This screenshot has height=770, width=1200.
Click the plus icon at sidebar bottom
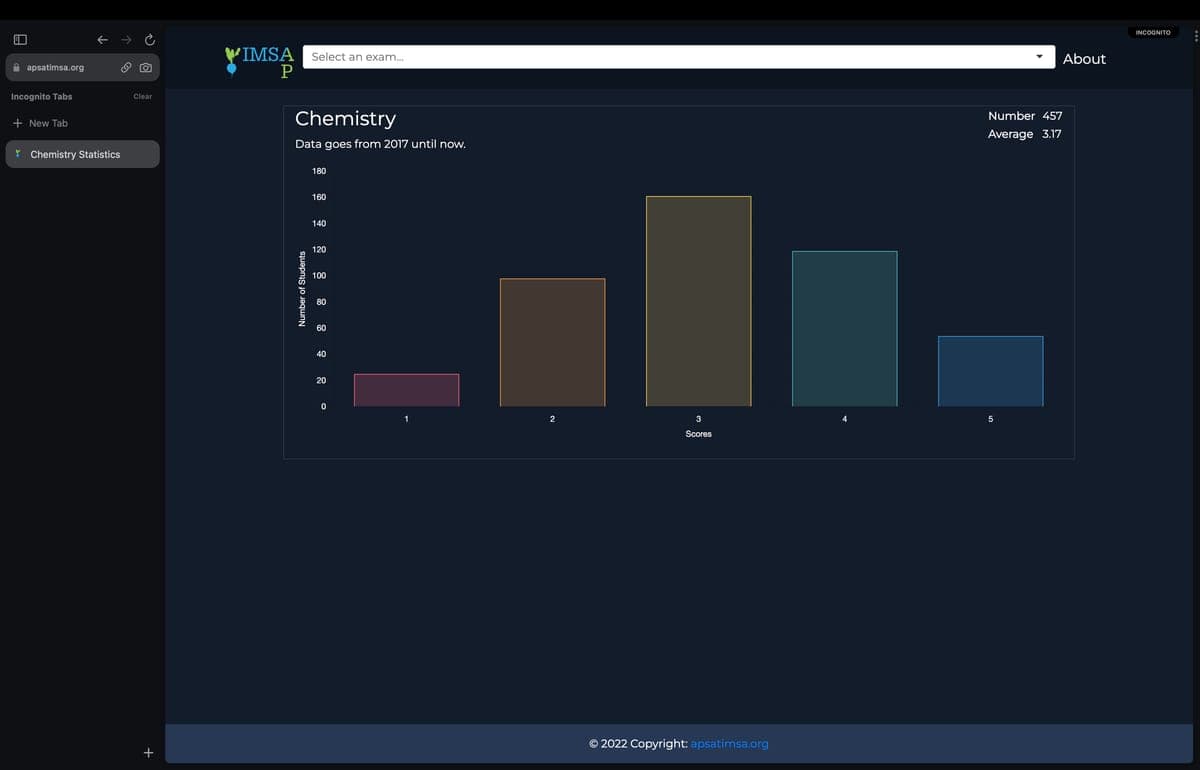click(x=148, y=752)
